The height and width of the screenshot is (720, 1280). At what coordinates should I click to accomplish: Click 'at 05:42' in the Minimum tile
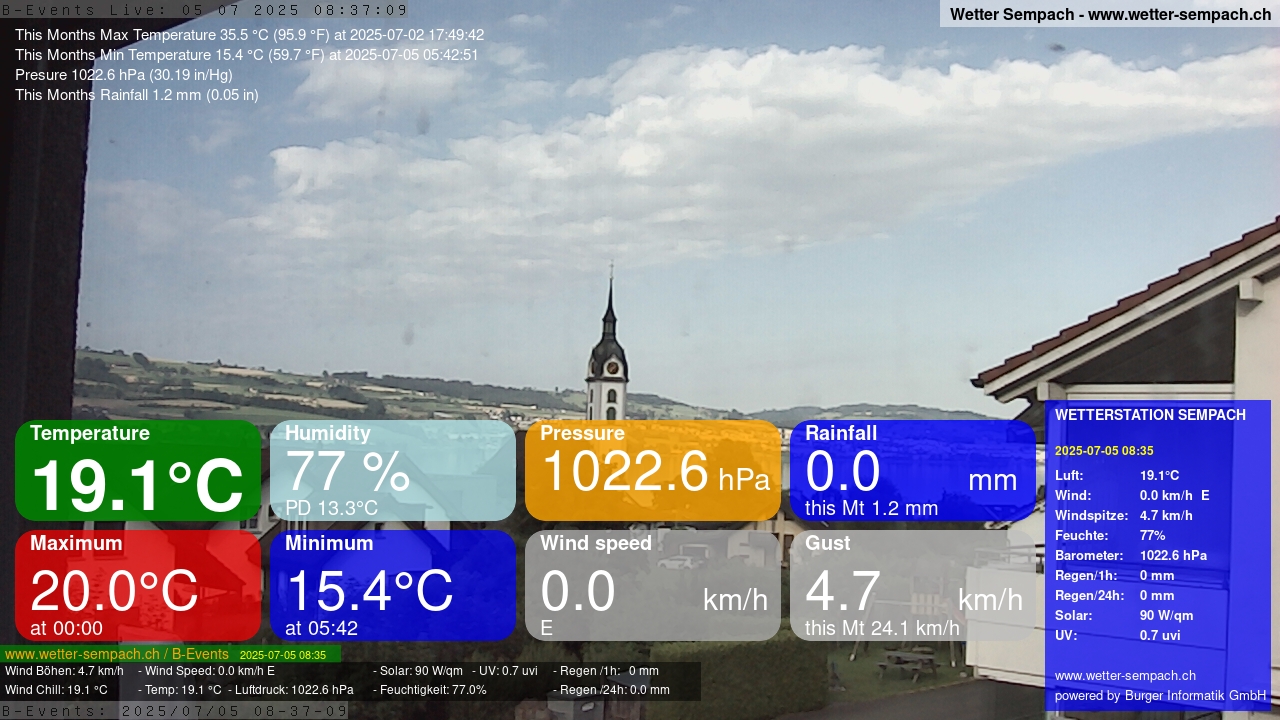coord(321,628)
